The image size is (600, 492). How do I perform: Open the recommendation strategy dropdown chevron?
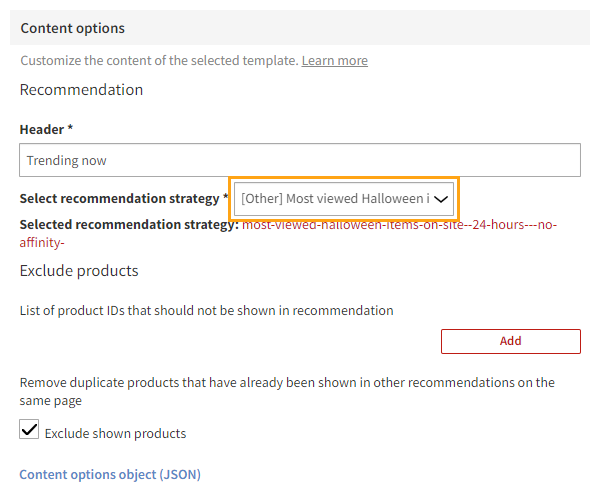441,199
